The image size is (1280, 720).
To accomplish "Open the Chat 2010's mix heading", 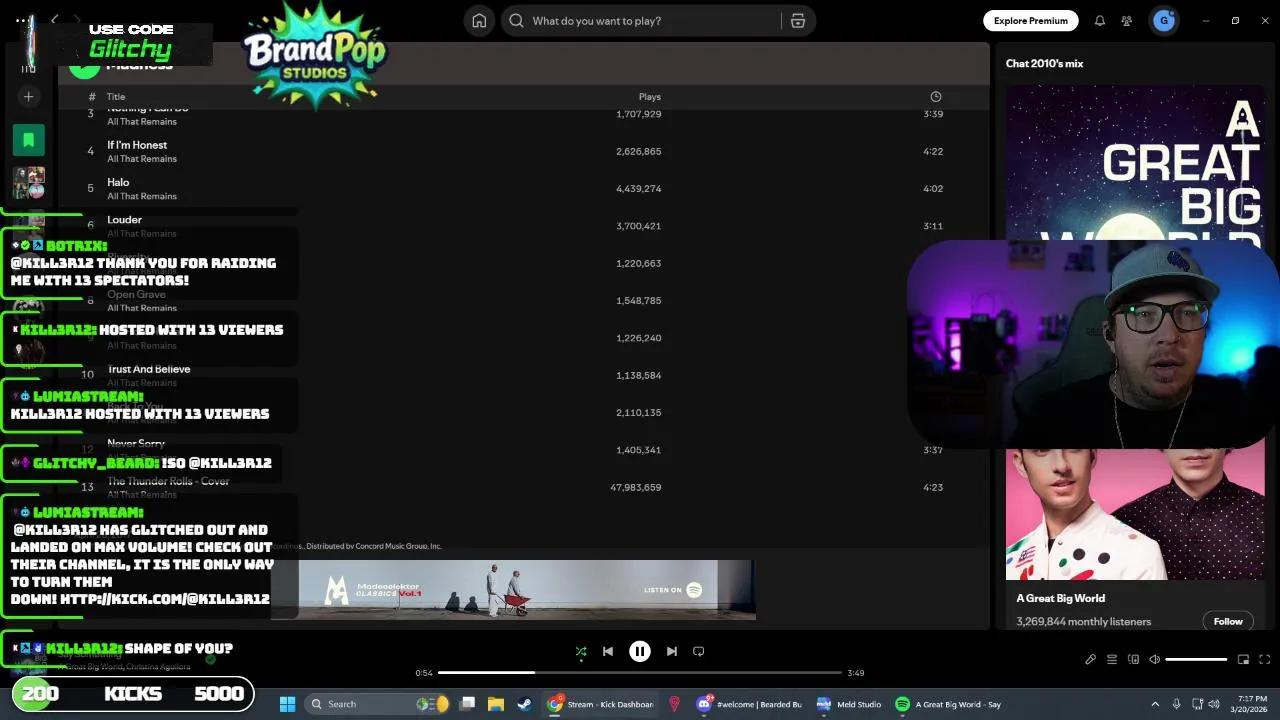I will pyautogui.click(x=1044, y=64).
